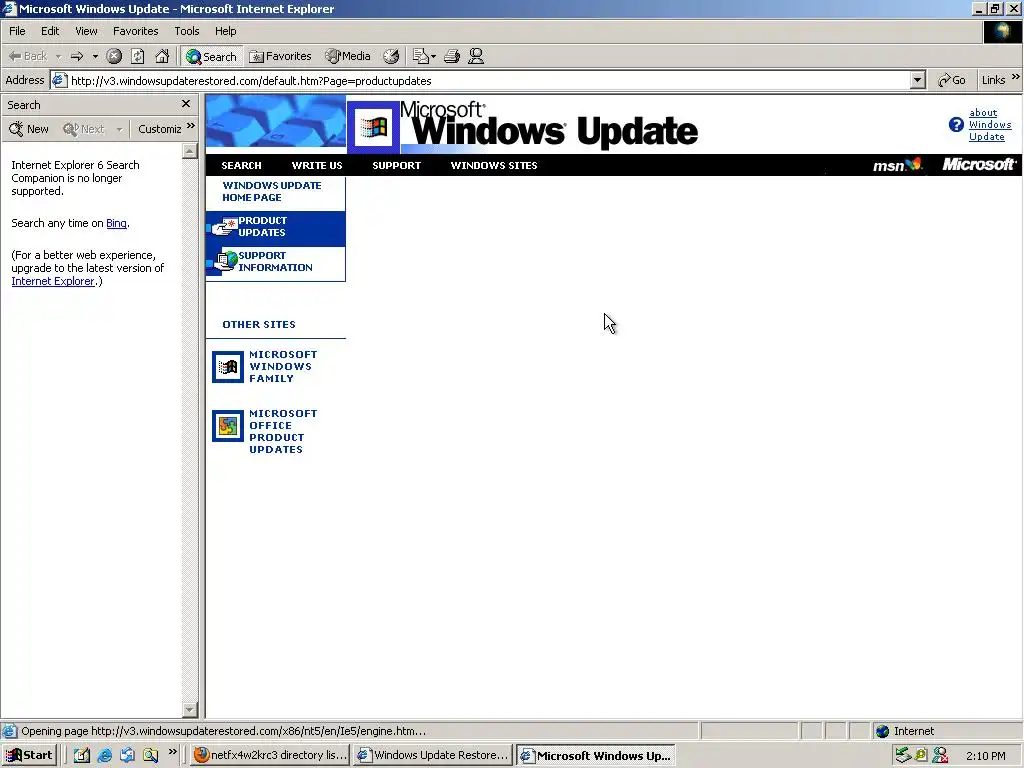
Task: Open MICROSOFT OFFICE PRODUCT UPDATES text link
Action: coord(283,432)
